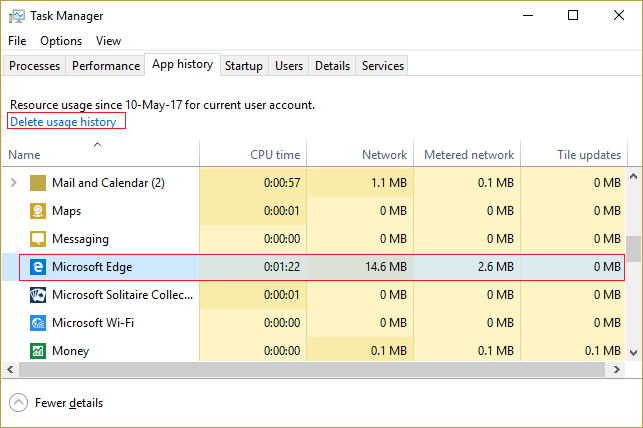
Task: Select the Microsoft Edge row name
Action: (x=92, y=267)
